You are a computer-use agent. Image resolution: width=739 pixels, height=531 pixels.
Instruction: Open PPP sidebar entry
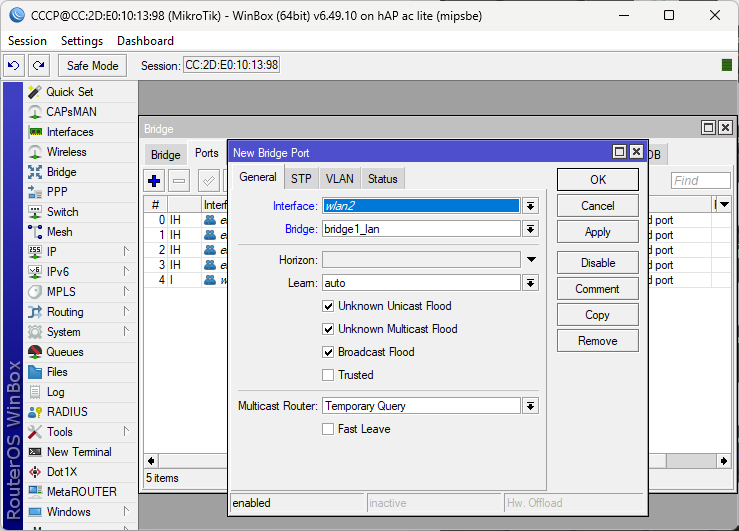[80, 192]
